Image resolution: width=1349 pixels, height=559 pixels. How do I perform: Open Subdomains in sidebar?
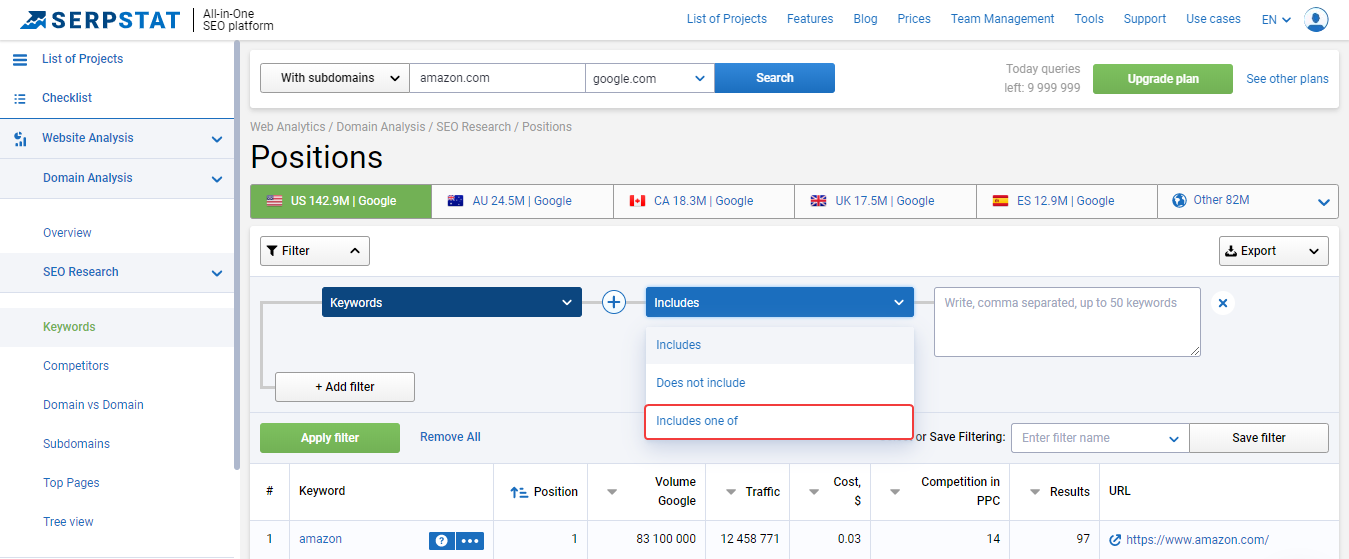[x=76, y=444]
